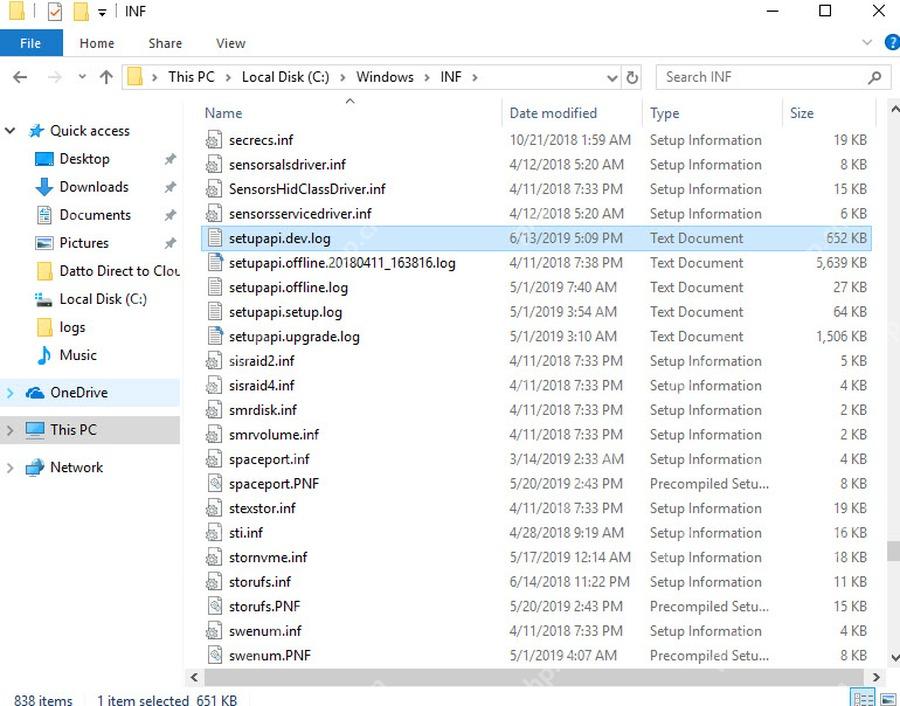The height and width of the screenshot is (706, 900).
Task: Collapse the Quick access tree node
Action: point(10,131)
